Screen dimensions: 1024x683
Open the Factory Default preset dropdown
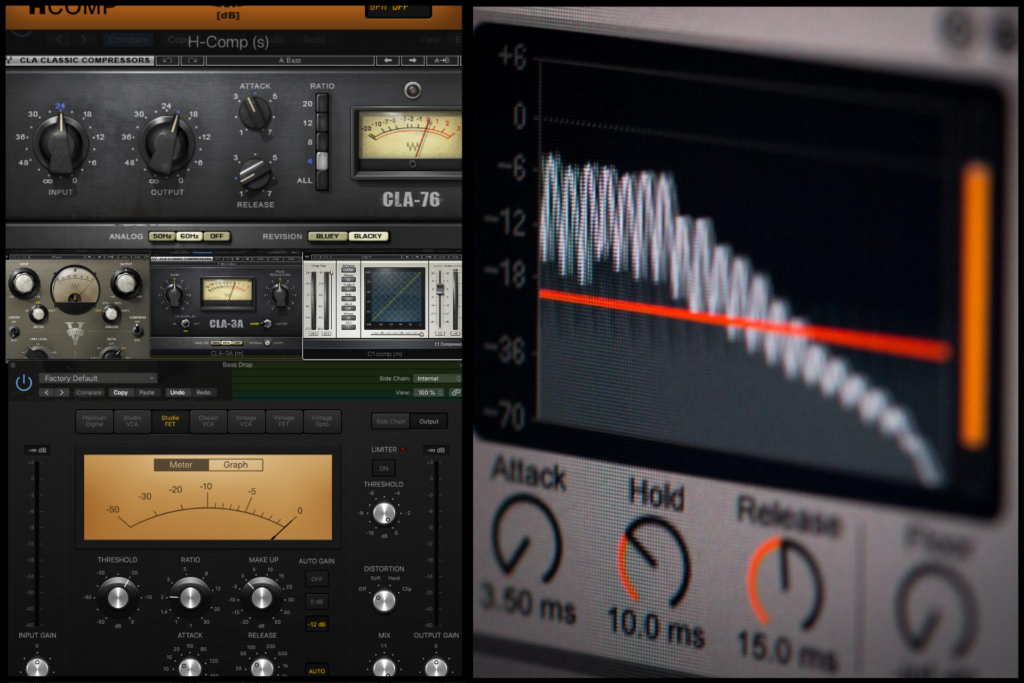98,378
